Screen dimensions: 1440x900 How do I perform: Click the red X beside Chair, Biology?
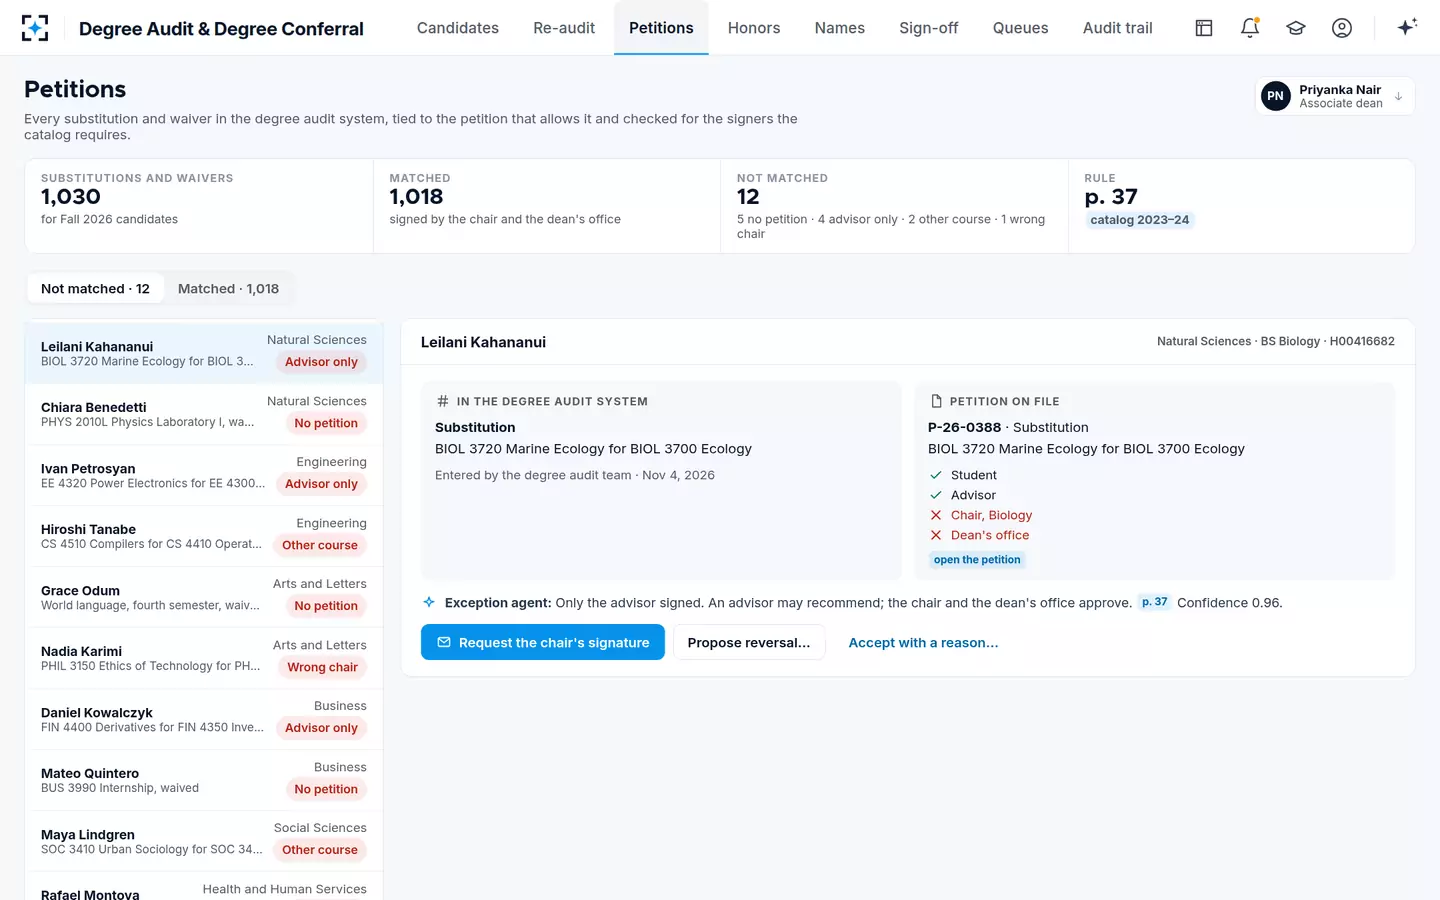pyautogui.click(x=936, y=515)
